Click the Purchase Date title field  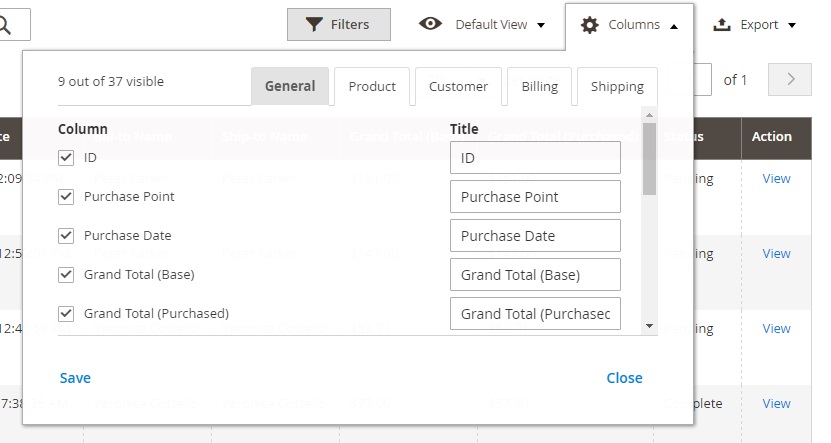535,235
